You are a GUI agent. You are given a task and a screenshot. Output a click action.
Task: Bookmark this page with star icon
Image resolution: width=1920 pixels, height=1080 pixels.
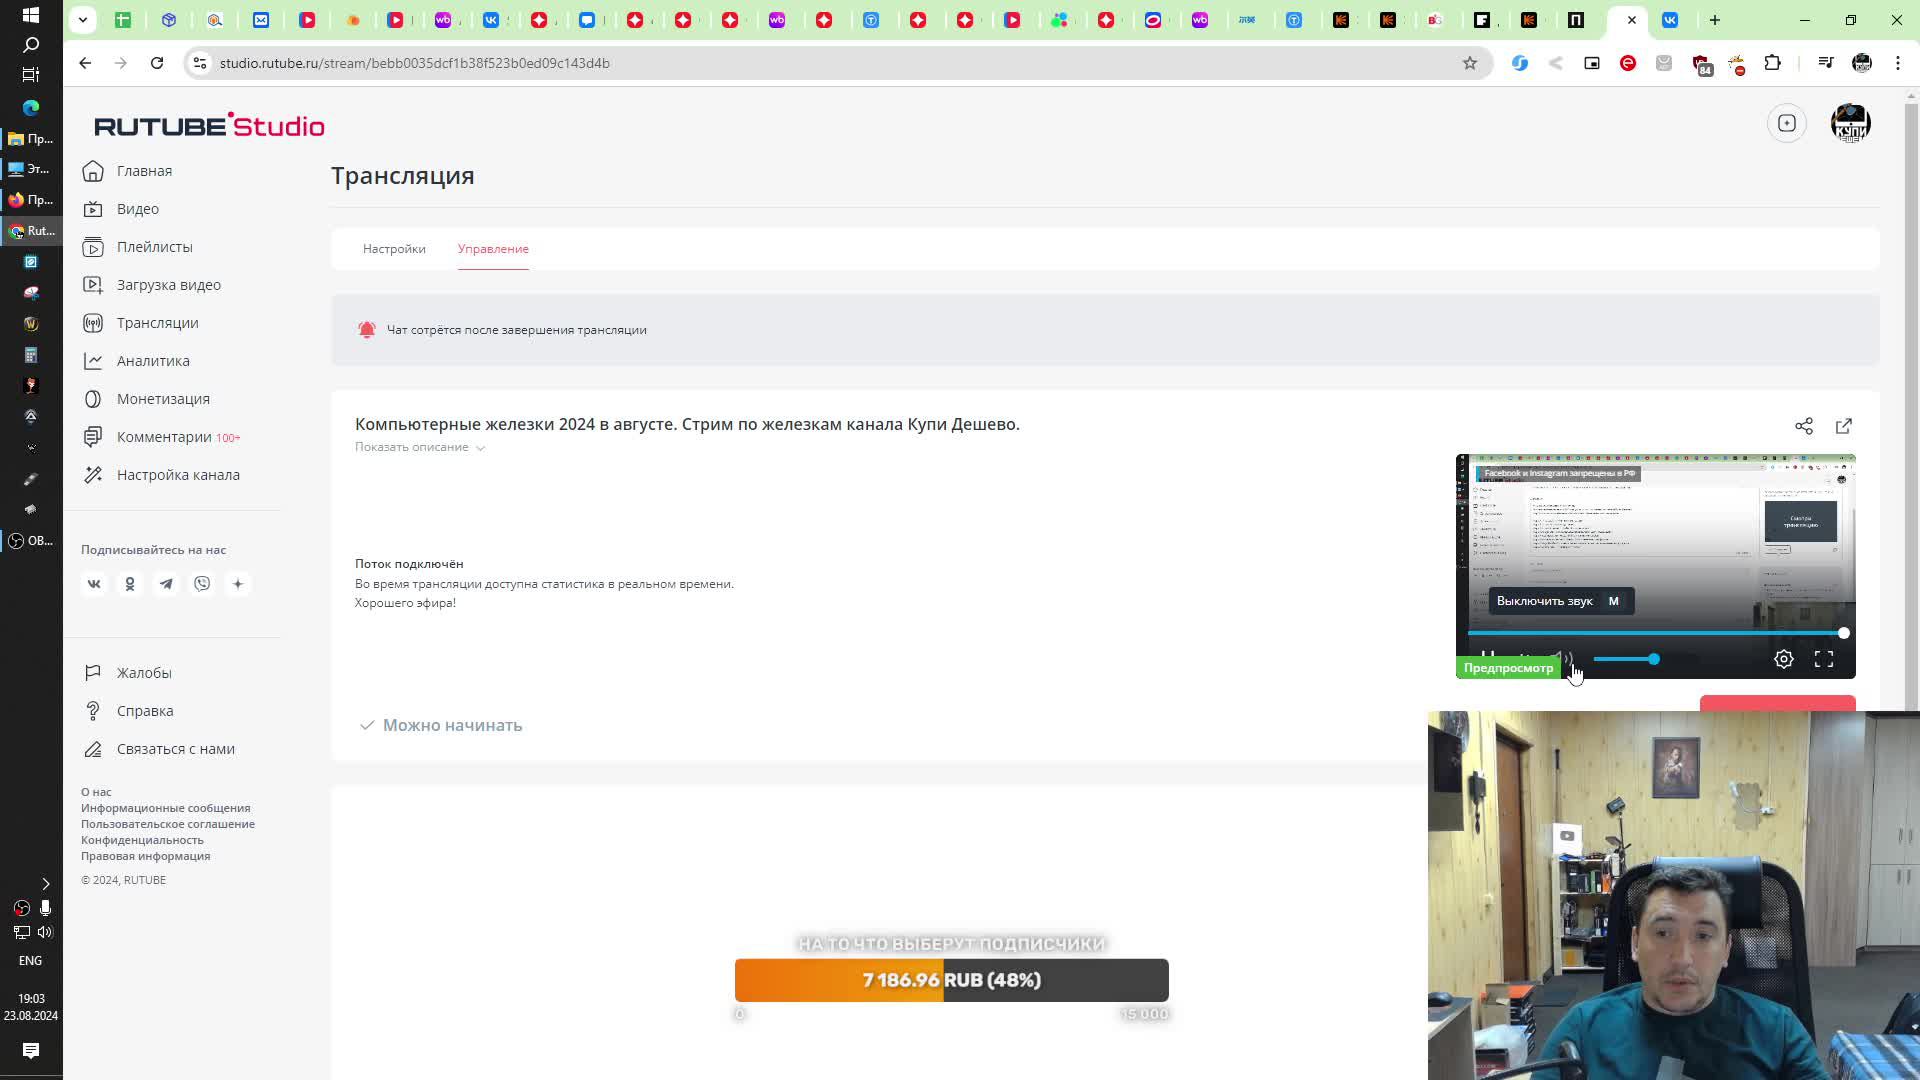coord(1469,63)
